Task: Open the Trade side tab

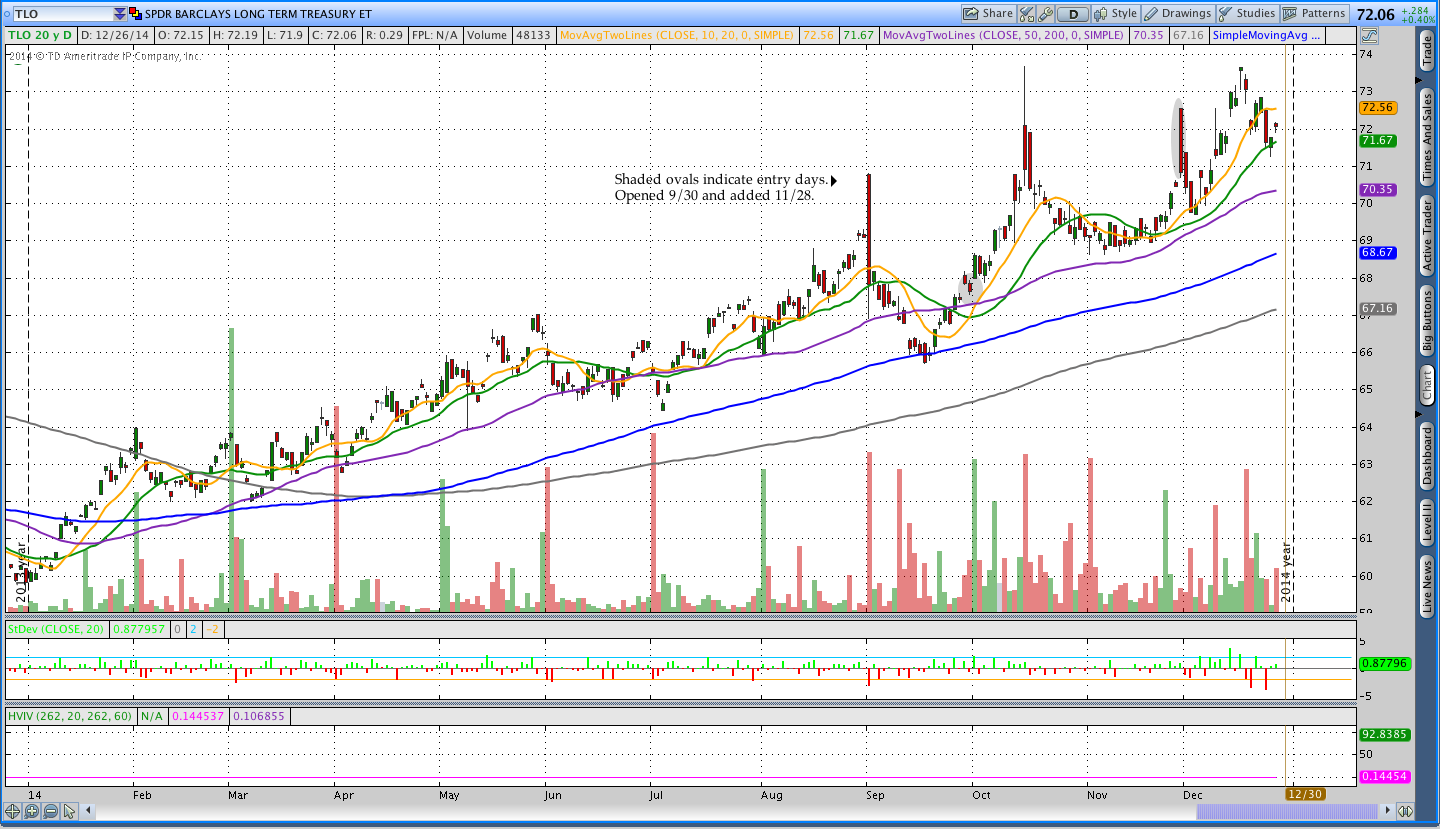Action: (x=1428, y=49)
